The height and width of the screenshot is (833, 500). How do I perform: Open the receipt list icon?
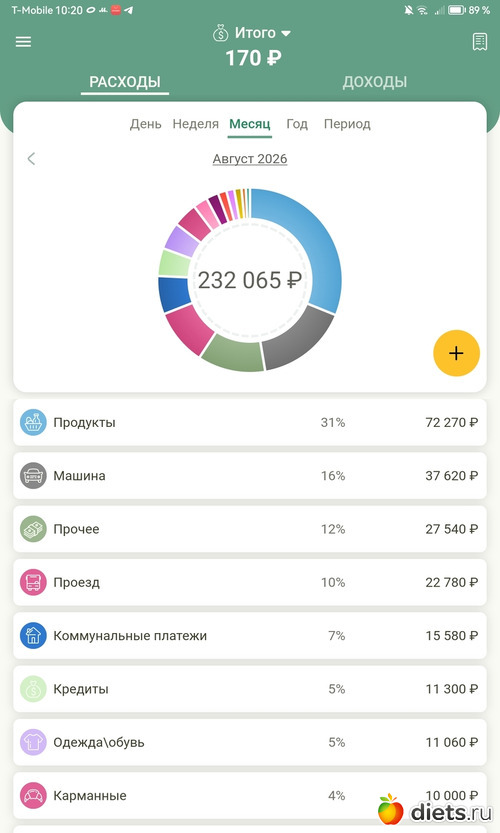click(479, 41)
